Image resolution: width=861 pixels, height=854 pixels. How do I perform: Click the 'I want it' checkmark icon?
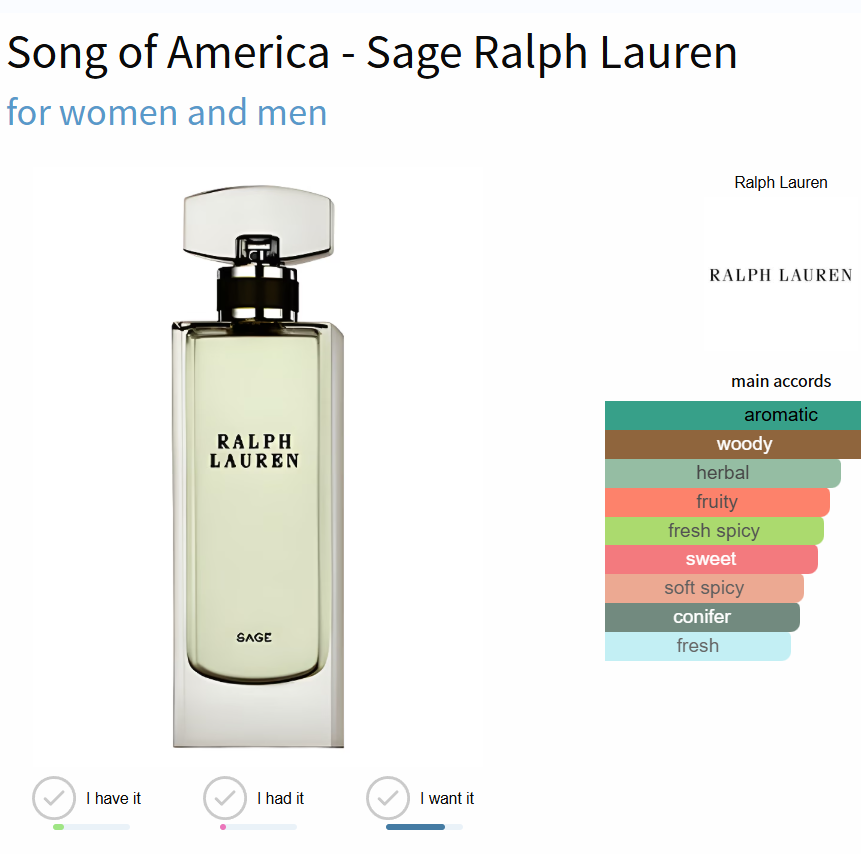tap(389, 798)
